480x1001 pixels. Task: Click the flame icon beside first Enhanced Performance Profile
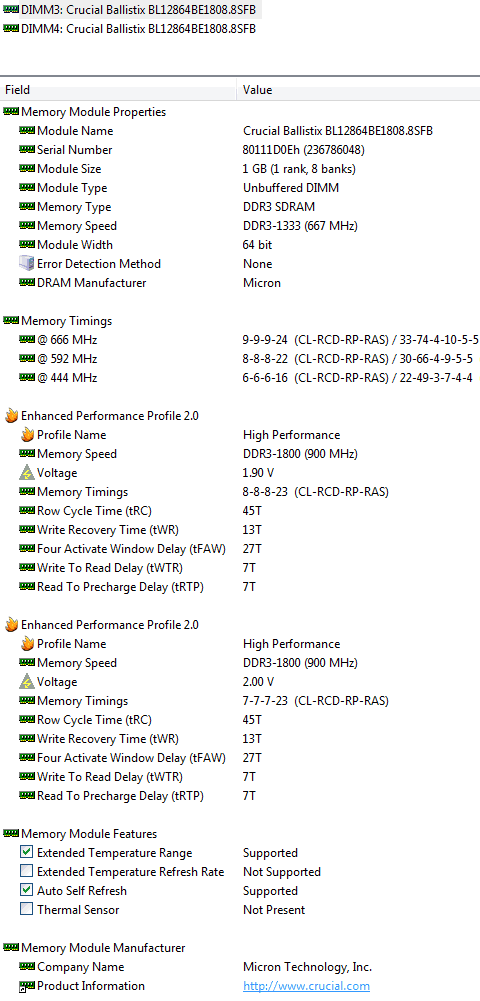pos(11,416)
